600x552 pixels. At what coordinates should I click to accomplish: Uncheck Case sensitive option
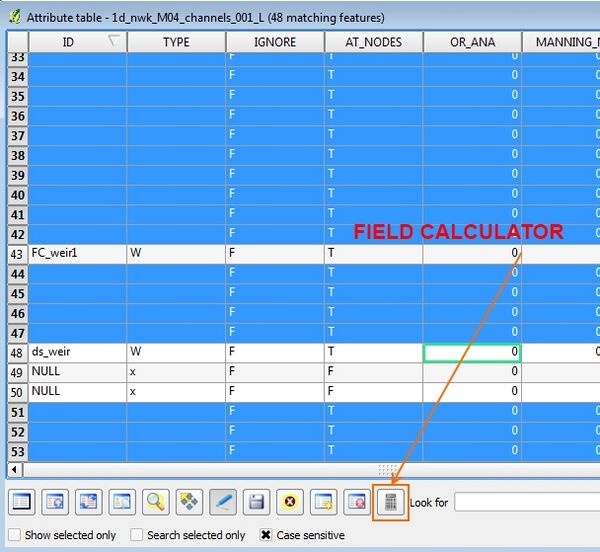click(x=266, y=535)
